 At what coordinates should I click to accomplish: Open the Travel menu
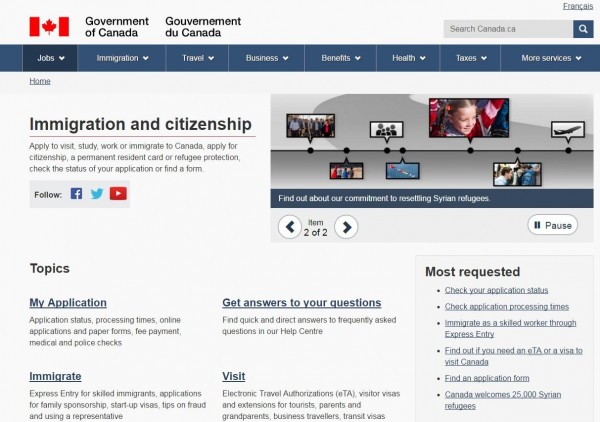tap(198, 58)
